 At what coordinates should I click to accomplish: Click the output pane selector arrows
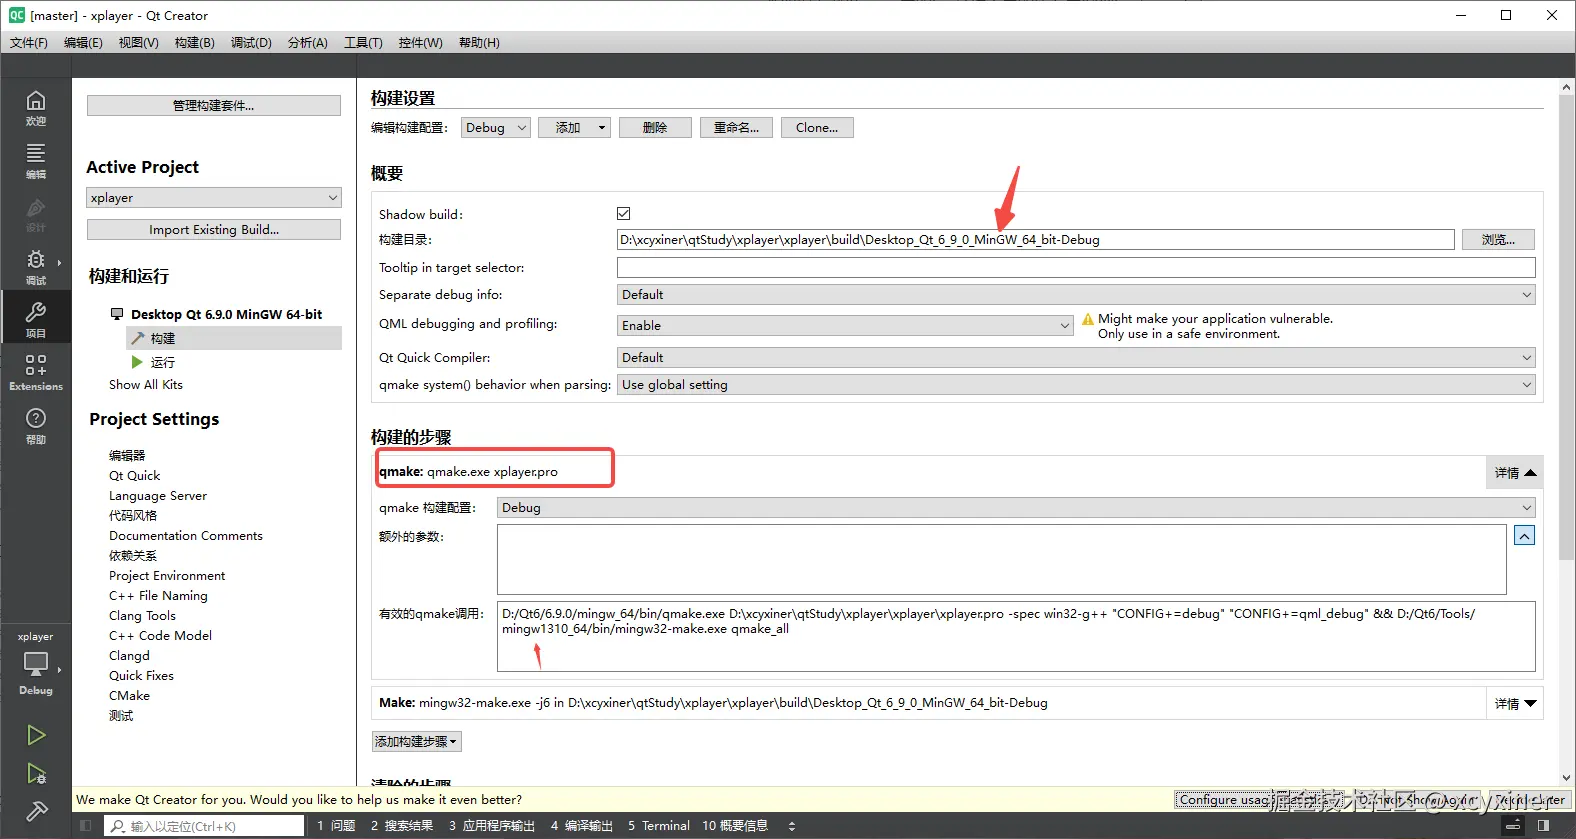[792, 826]
